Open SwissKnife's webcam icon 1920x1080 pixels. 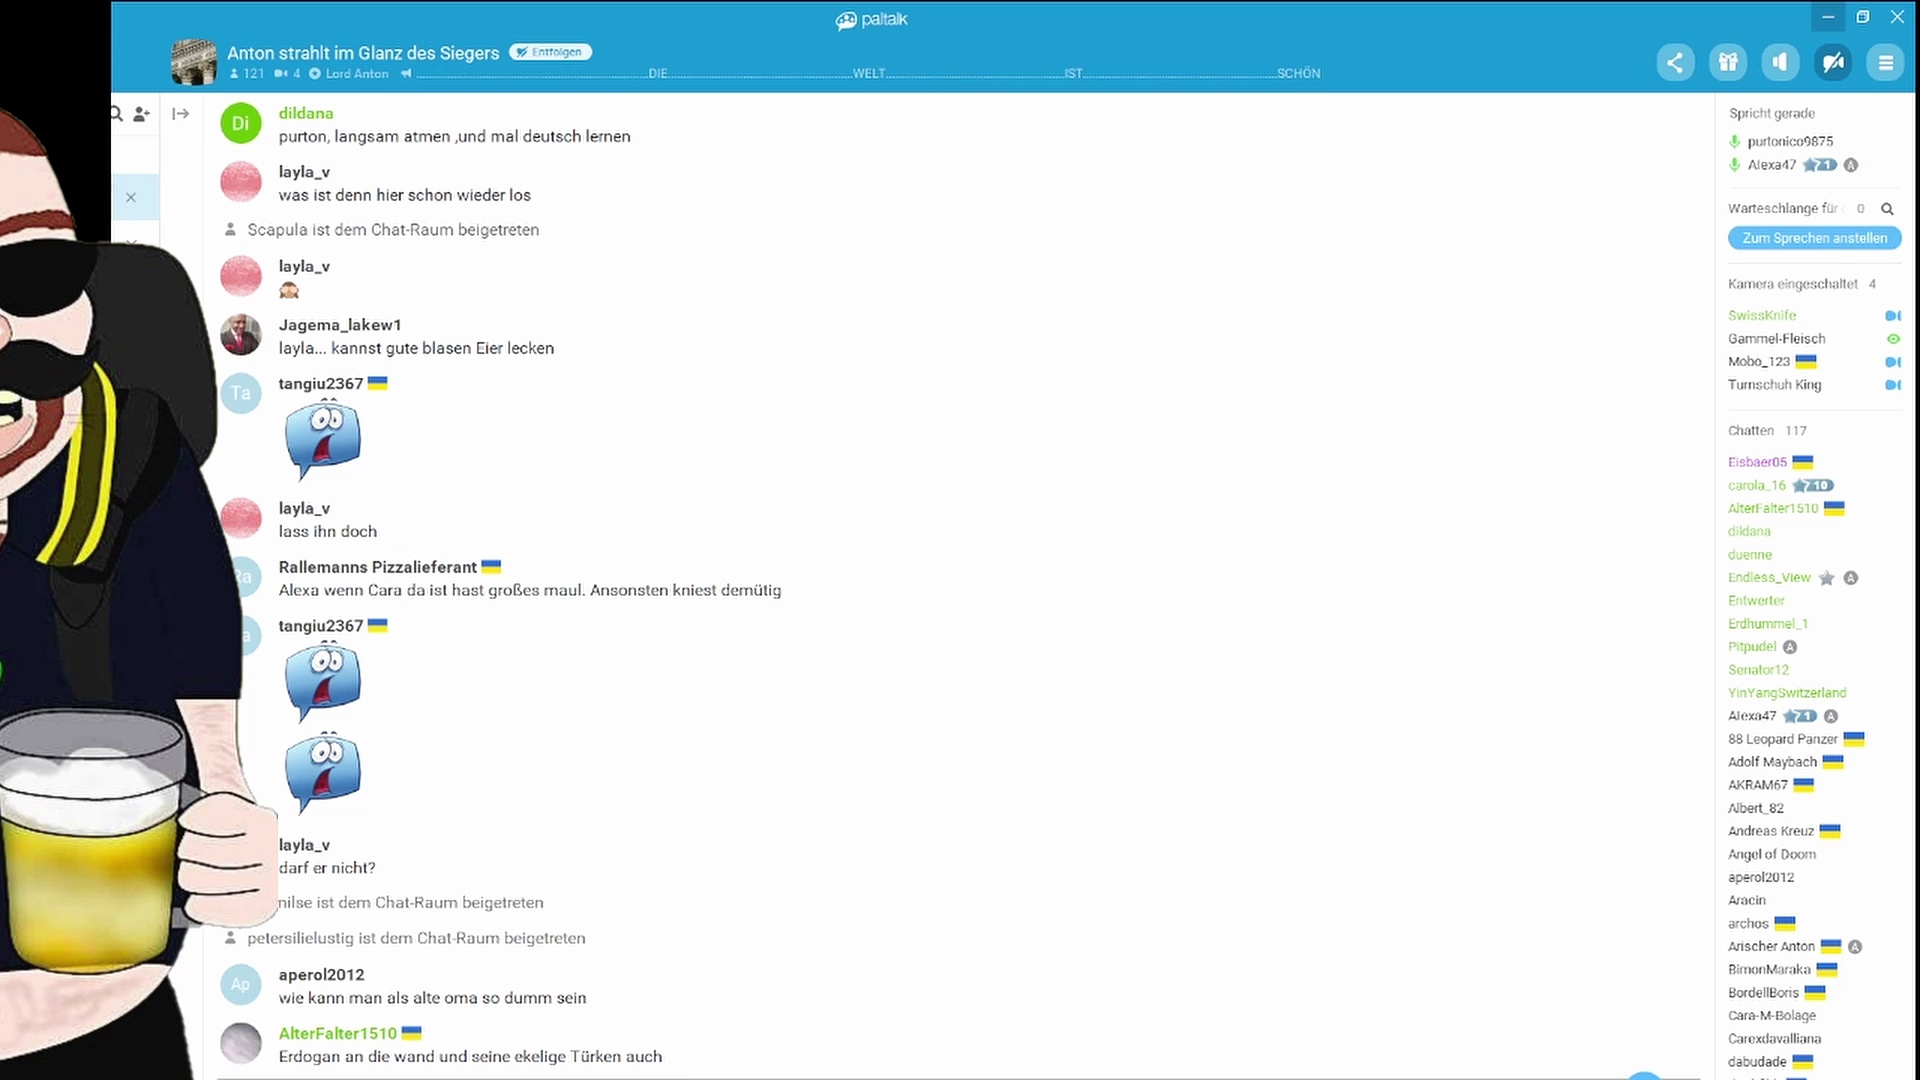click(x=1892, y=316)
